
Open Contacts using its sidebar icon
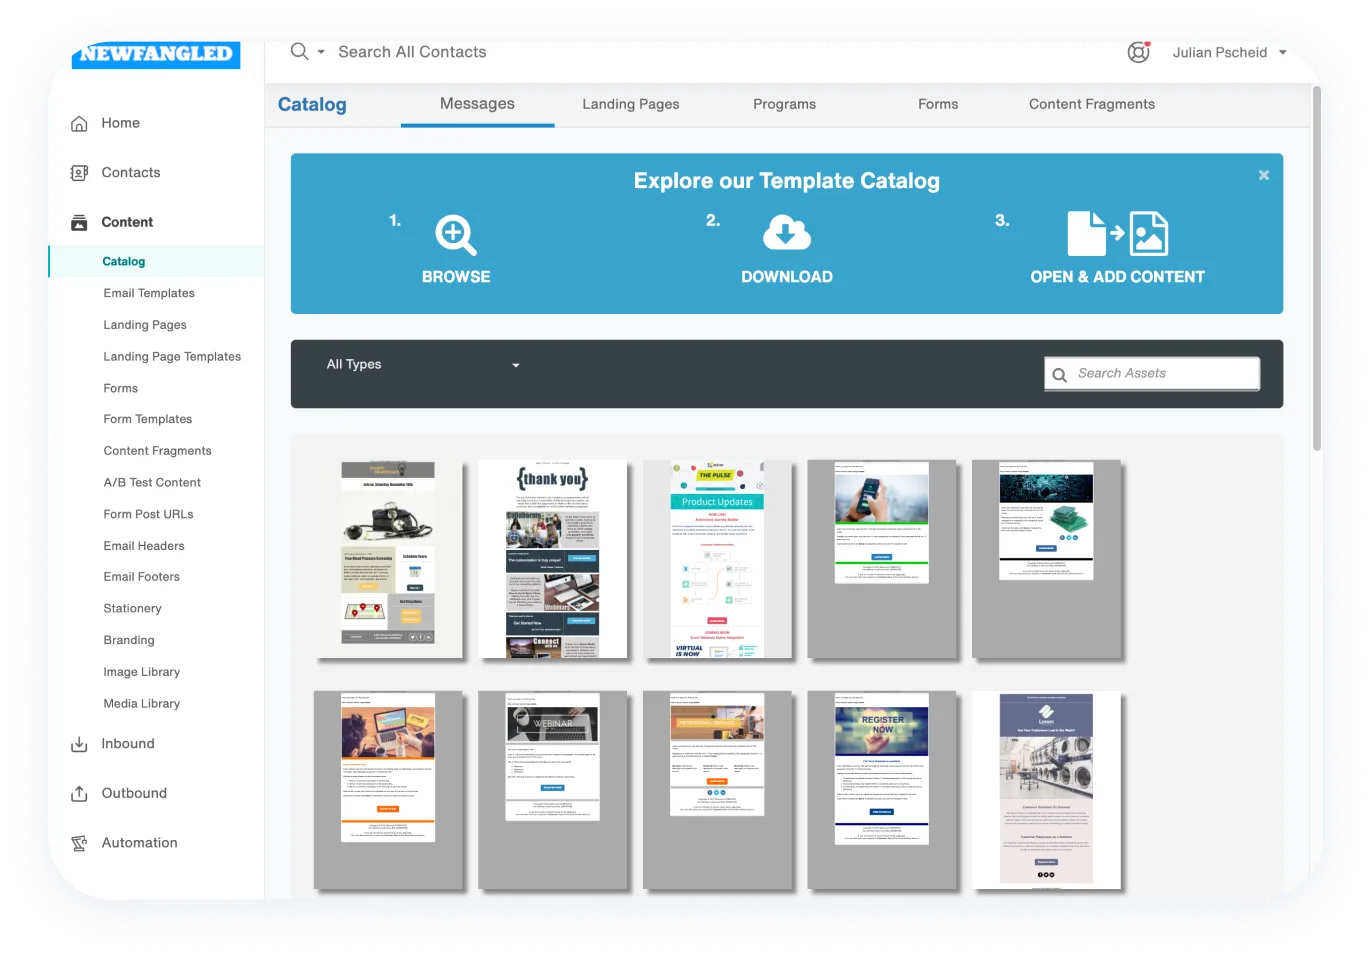[x=79, y=172]
